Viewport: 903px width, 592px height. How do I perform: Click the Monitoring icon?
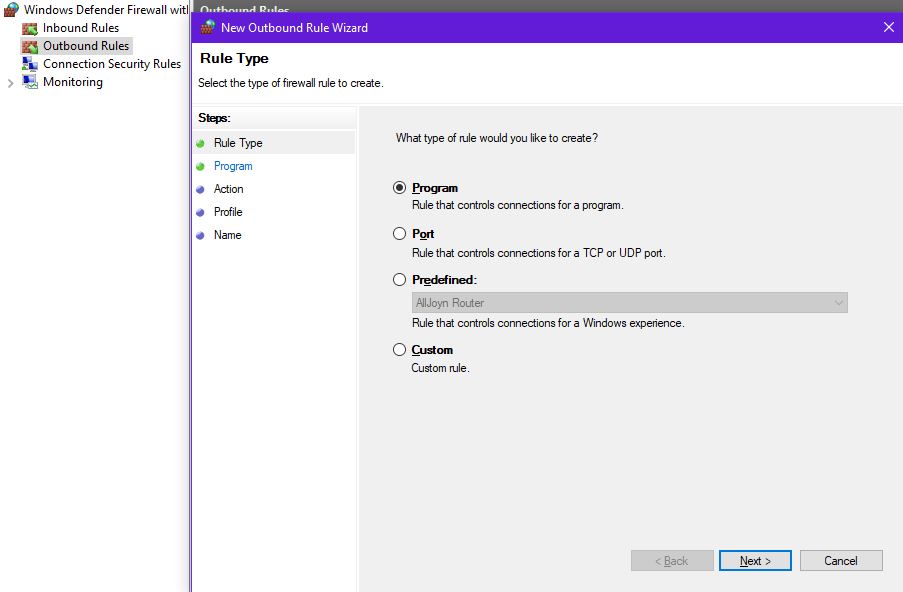tap(30, 82)
